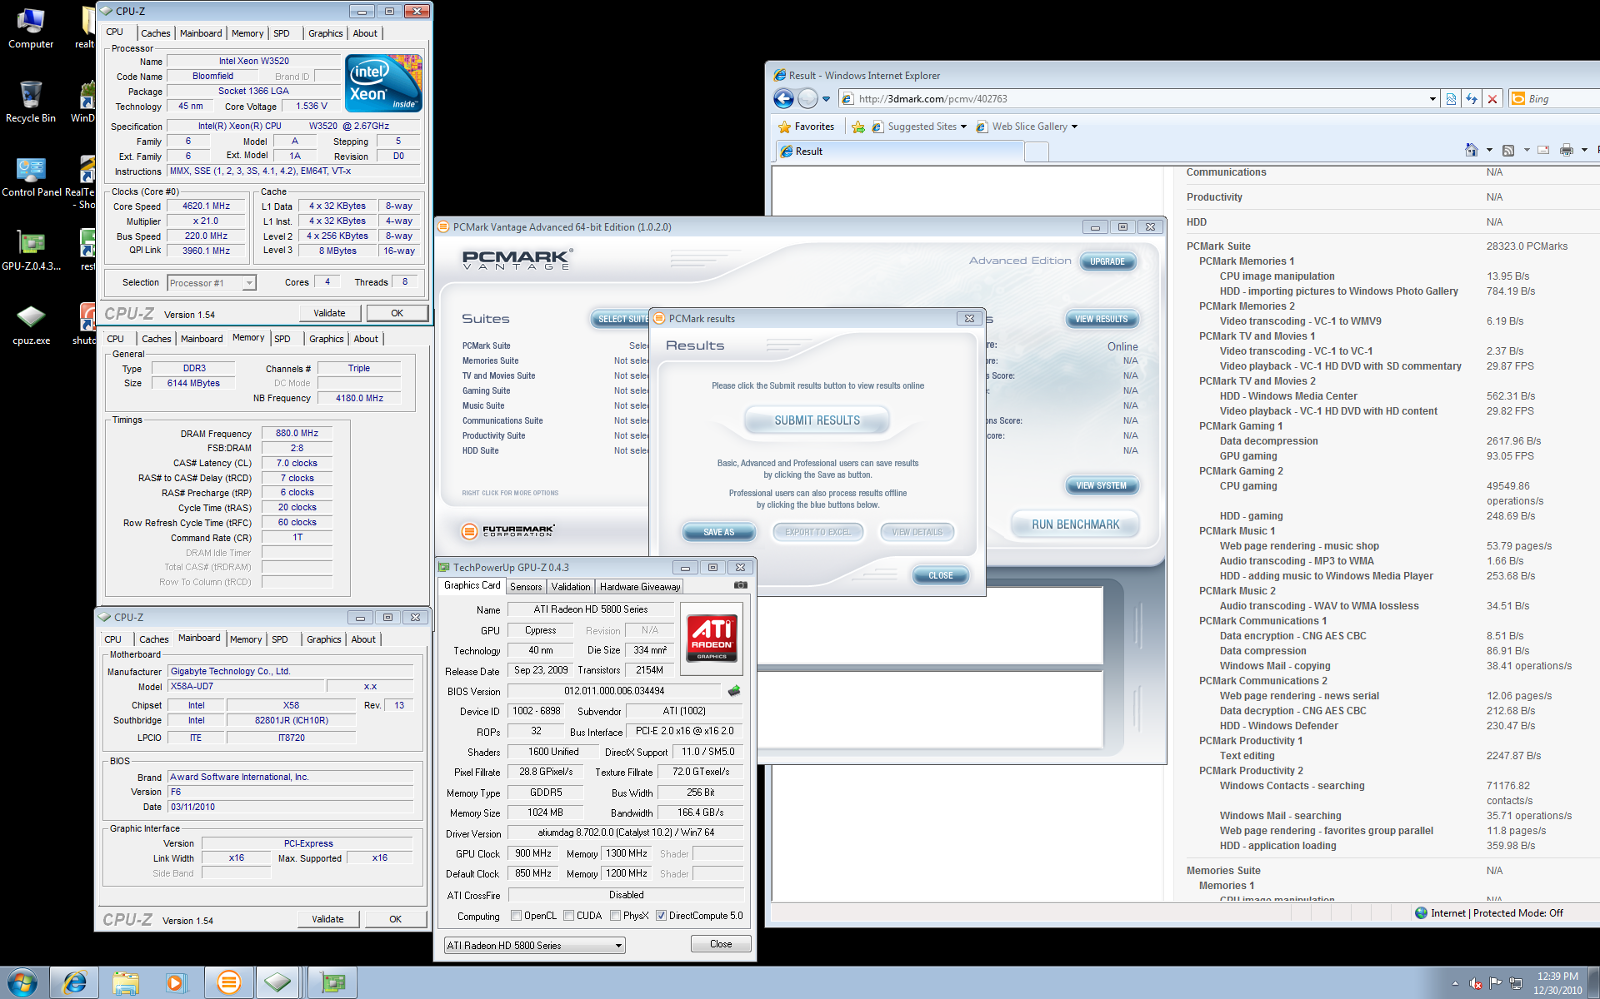Open the Windows Start button
The image size is (1600, 999).
coord(22,982)
